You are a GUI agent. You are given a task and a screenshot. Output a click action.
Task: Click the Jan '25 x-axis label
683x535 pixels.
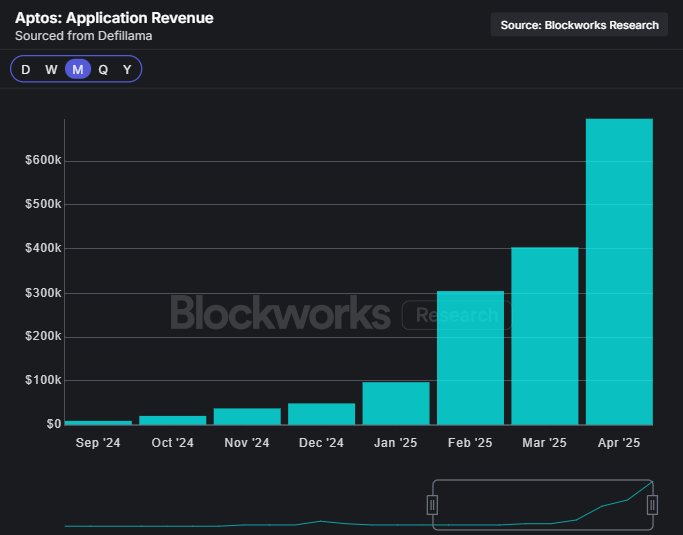[x=396, y=443]
